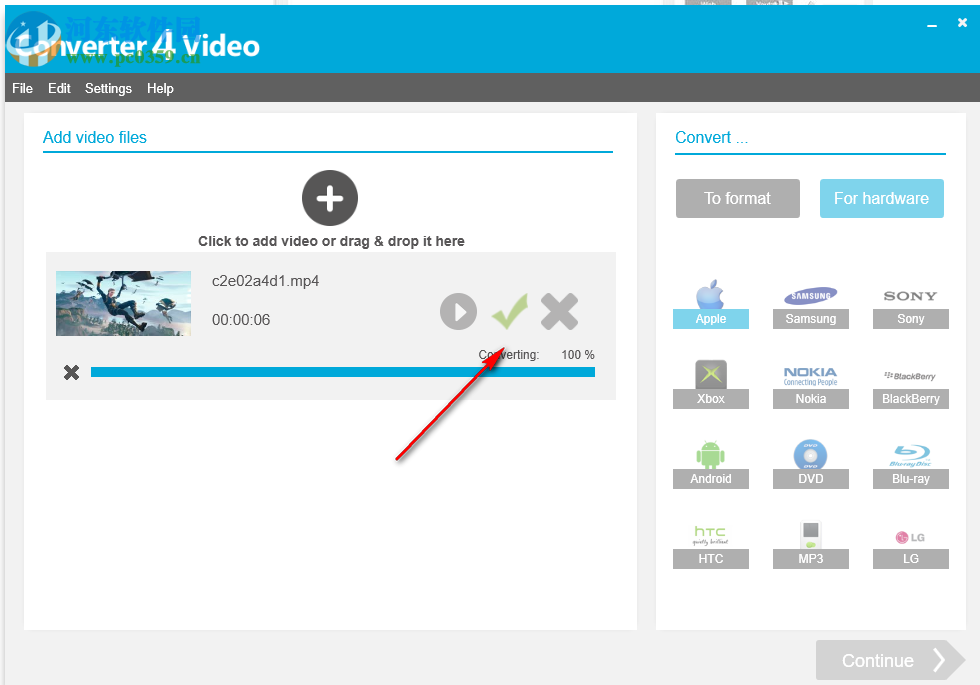Pick the Sony device profile
Viewport: 980px width, 685px height.
(x=910, y=303)
